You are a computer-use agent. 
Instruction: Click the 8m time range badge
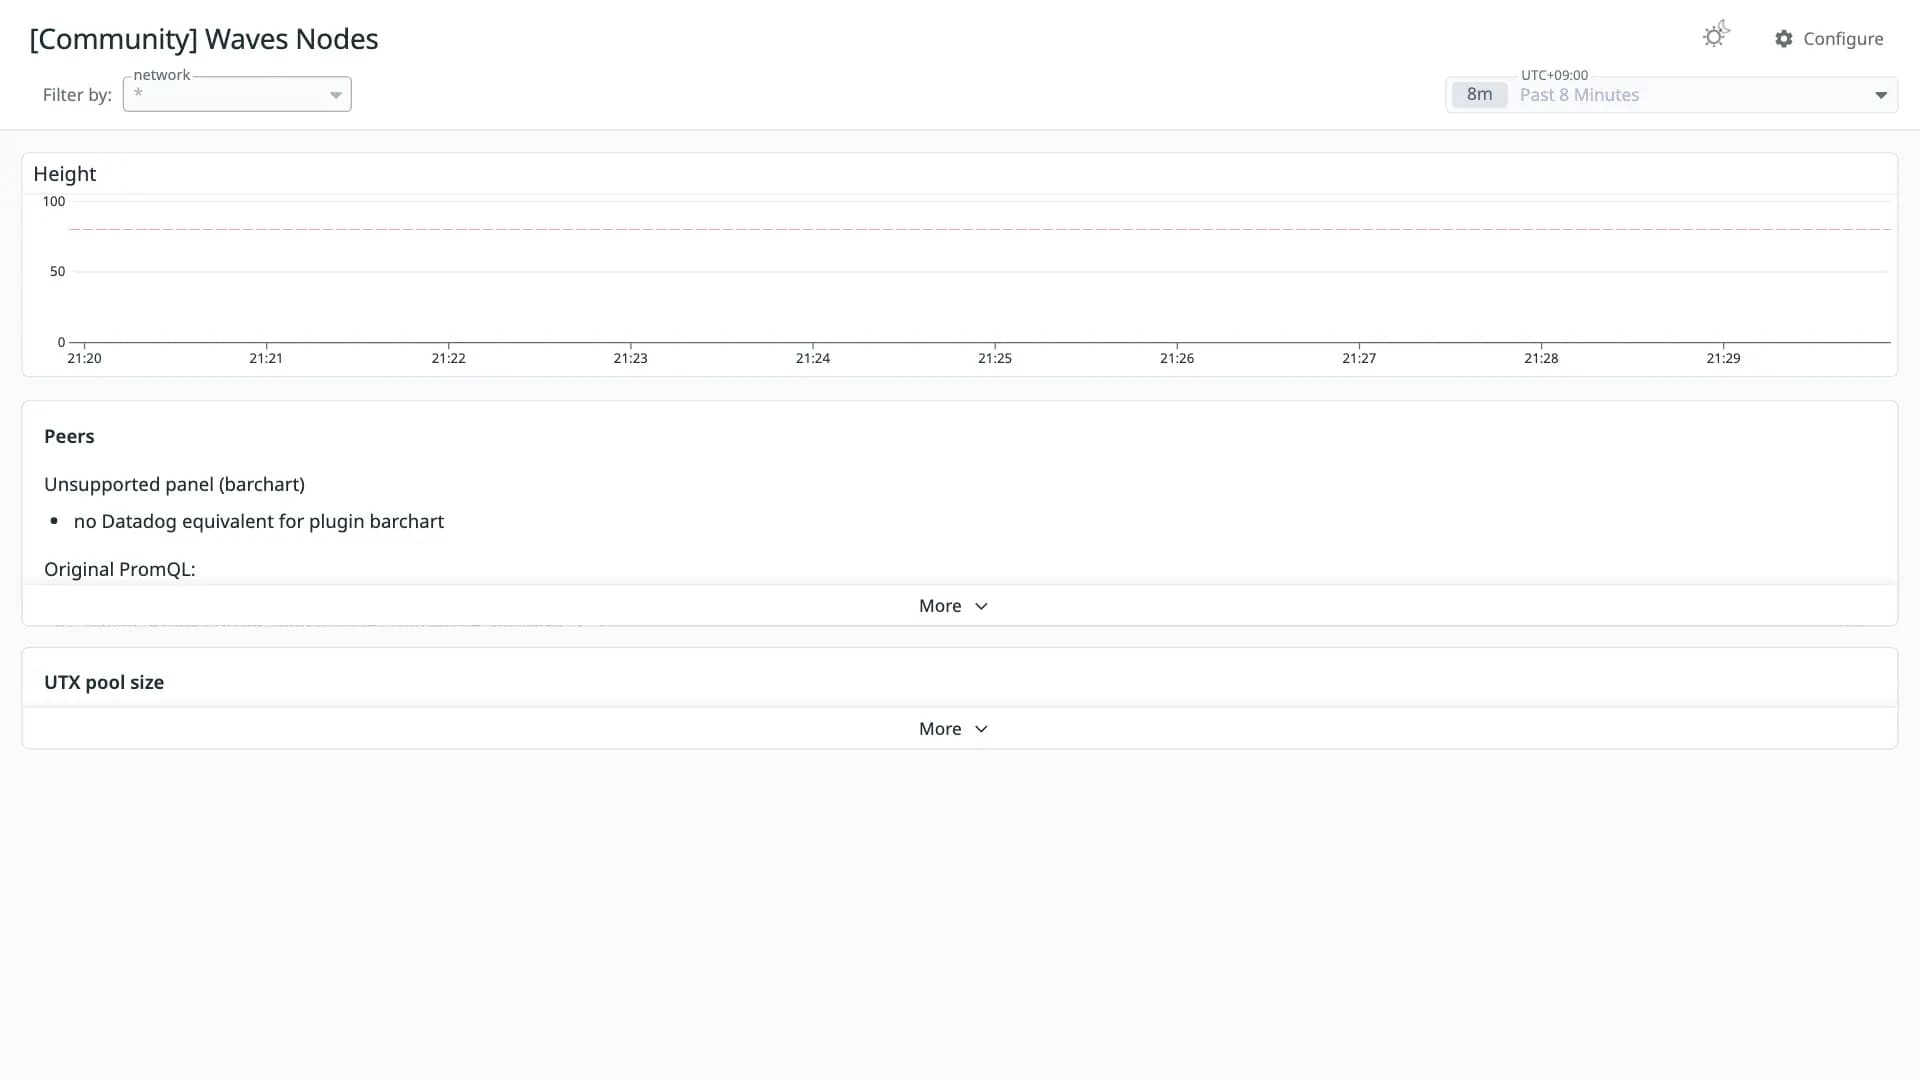[1479, 95]
